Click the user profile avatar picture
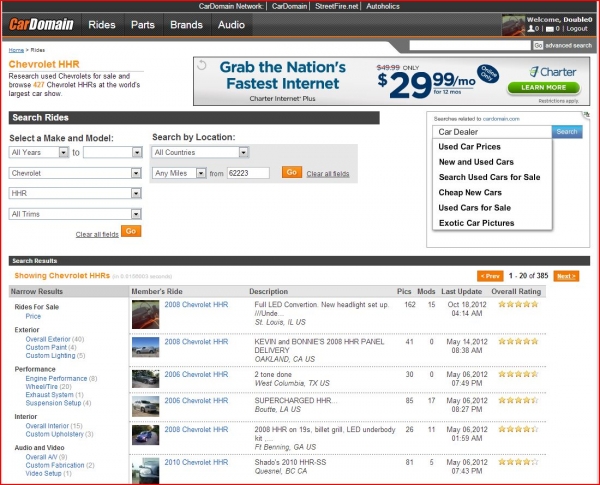This screenshot has width=600, height=485. pos(513,24)
